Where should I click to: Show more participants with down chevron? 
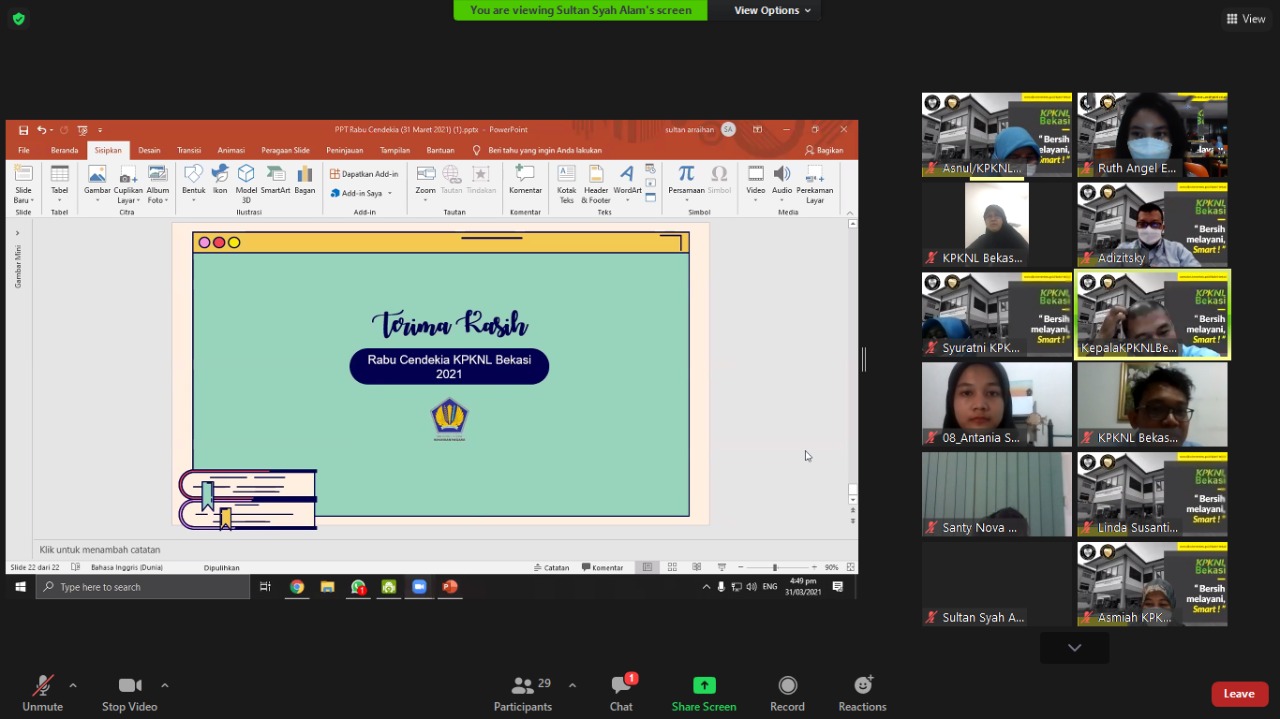pos(1074,648)
